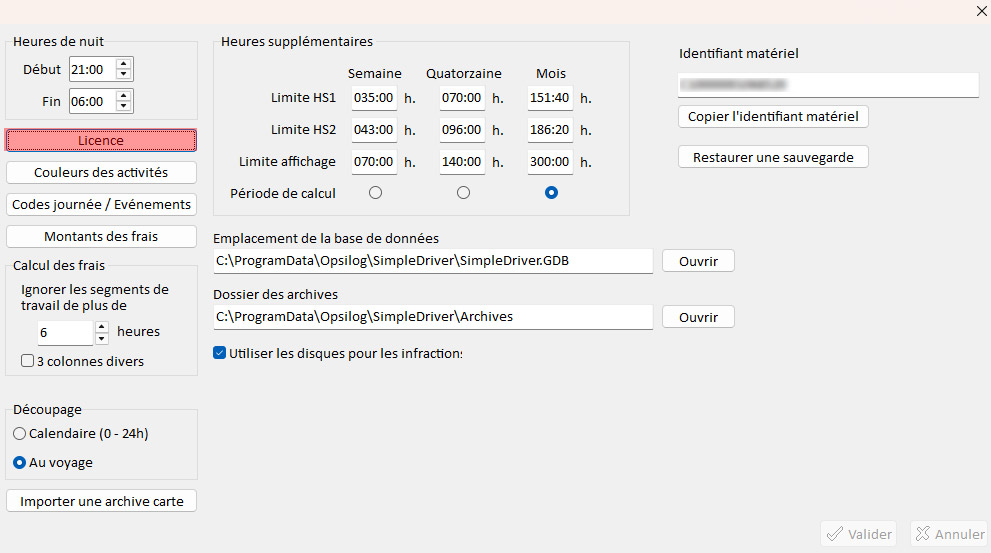The width and height of the screenshot is (991, 553).
Task: Select Semaine as calculation period
Action: [375, 193]
